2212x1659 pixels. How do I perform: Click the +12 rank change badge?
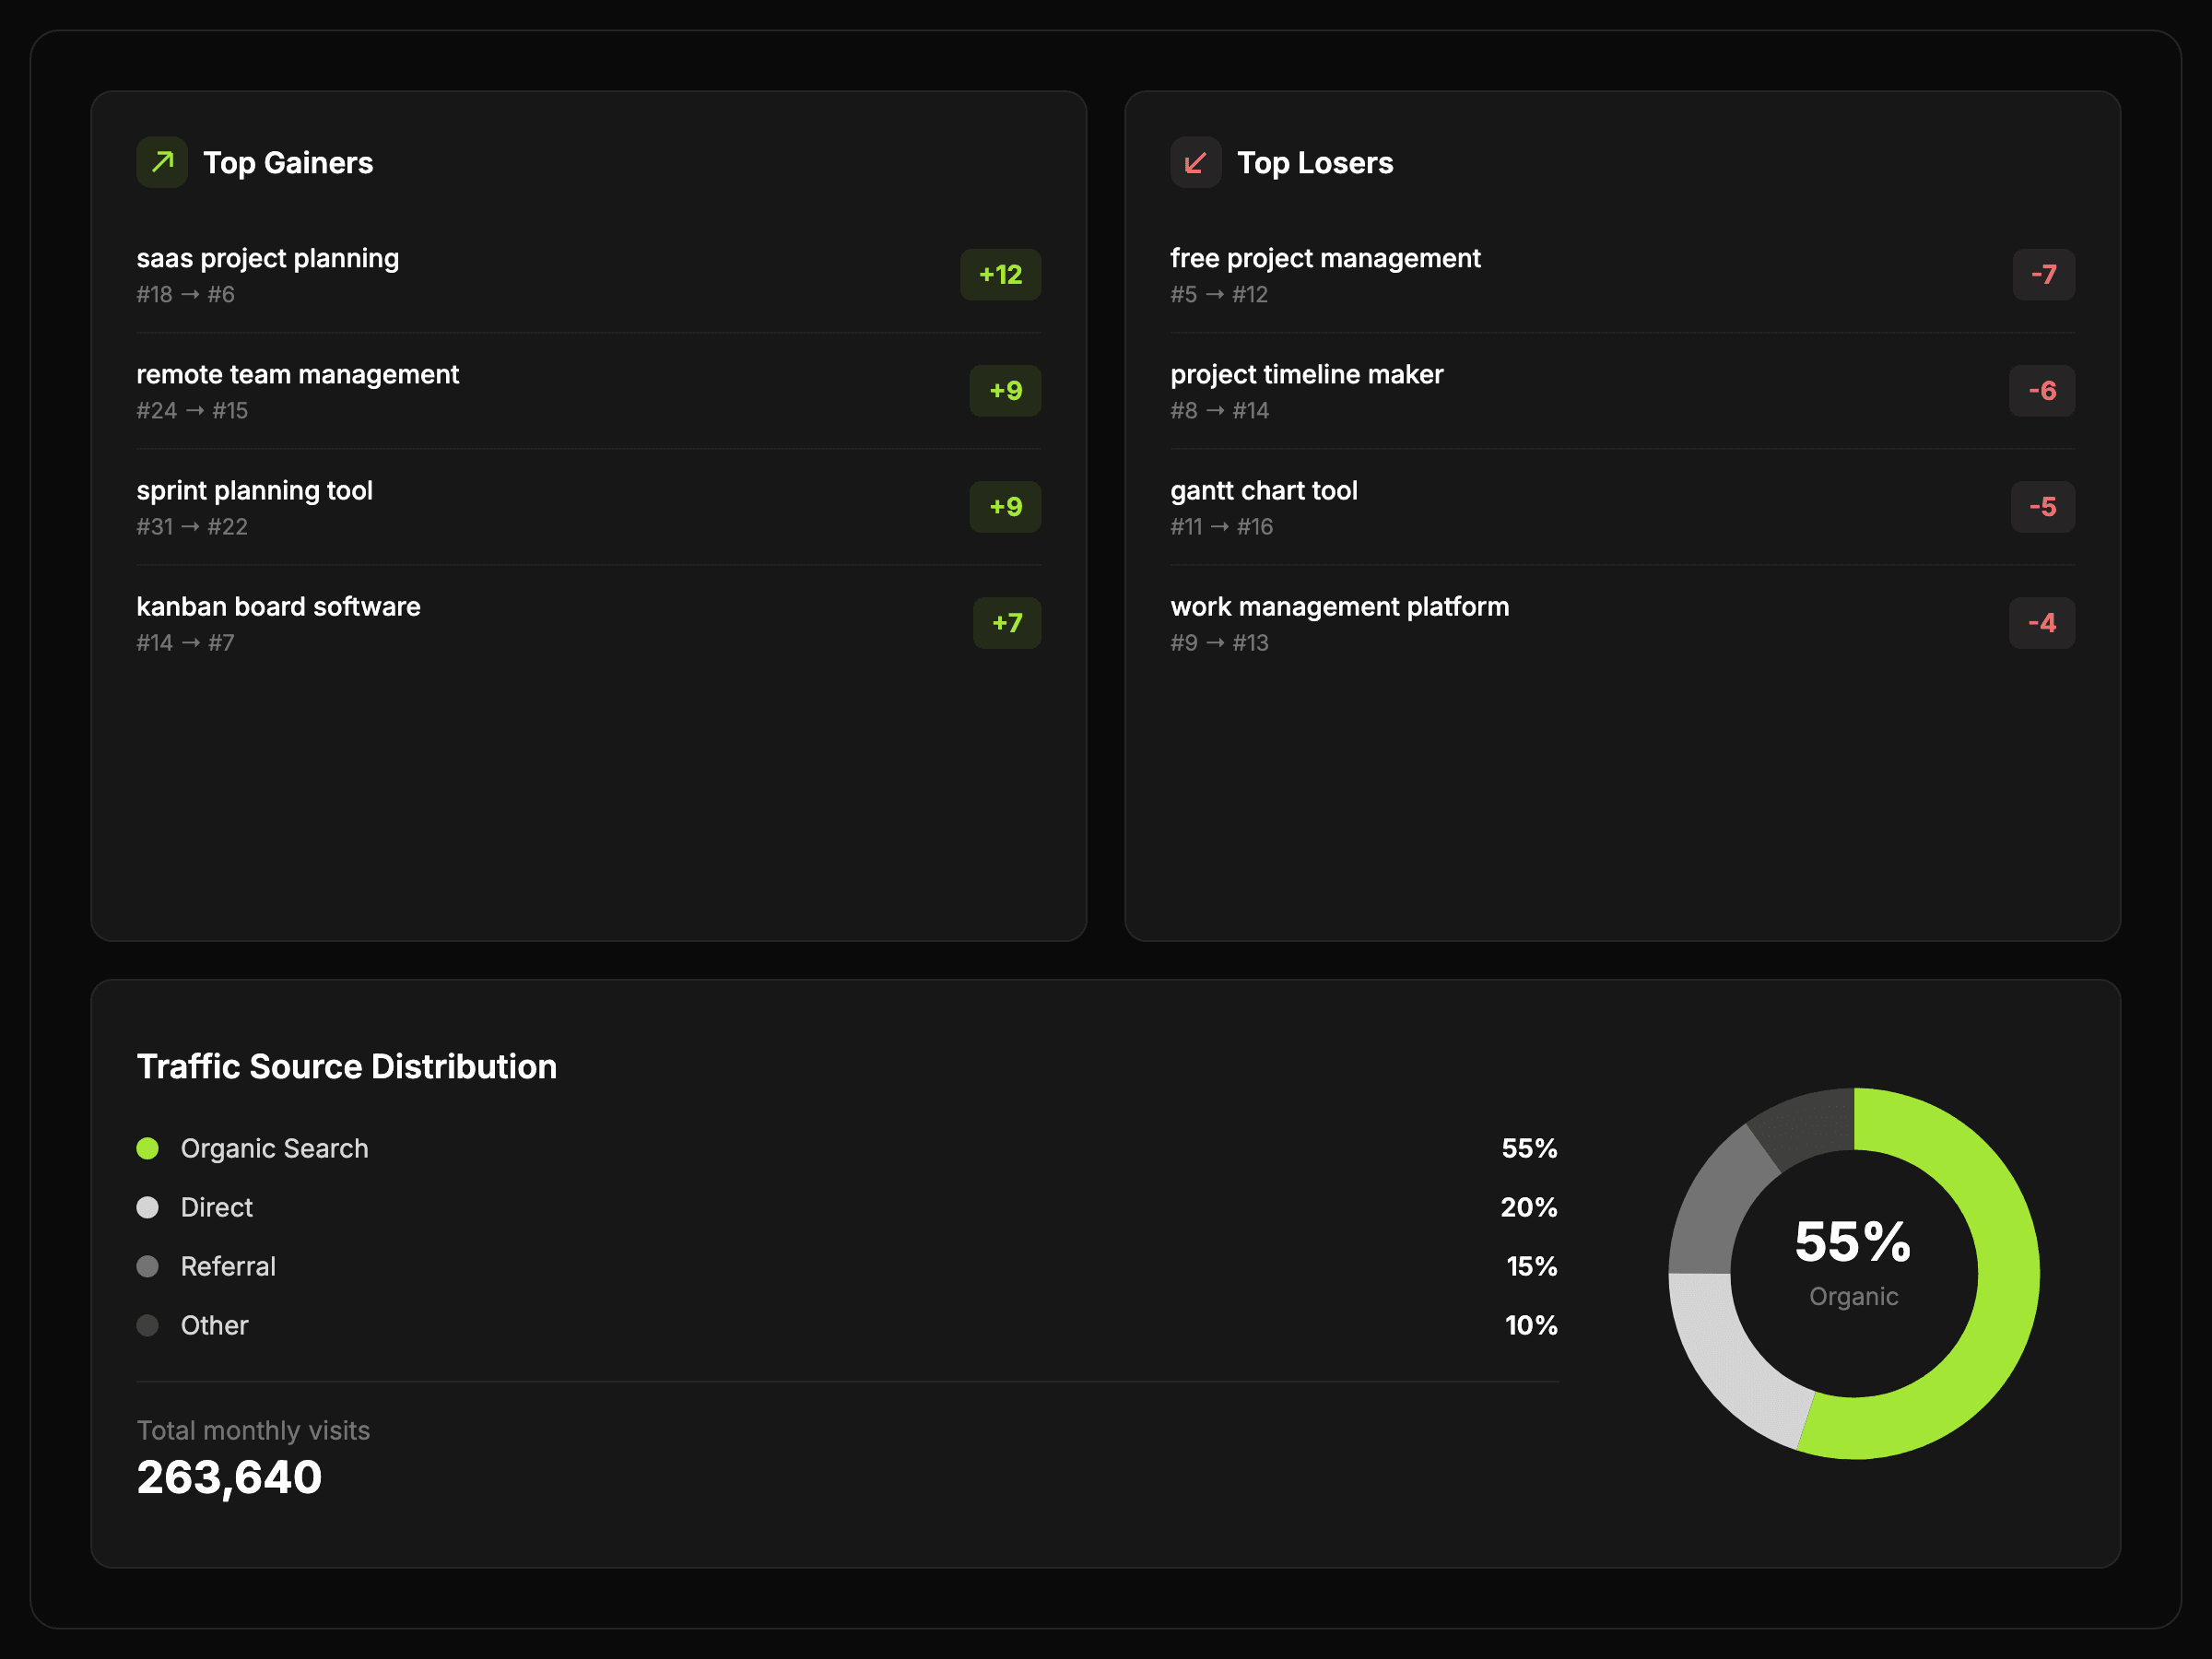(x=1000, y=274)
